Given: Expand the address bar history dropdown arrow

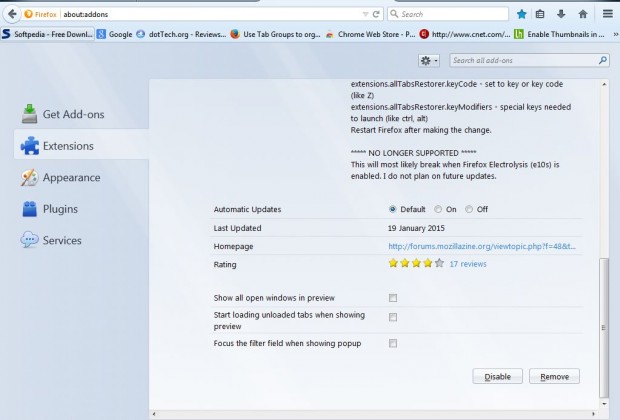Looking at the screenshot, I should coord(365,14).
